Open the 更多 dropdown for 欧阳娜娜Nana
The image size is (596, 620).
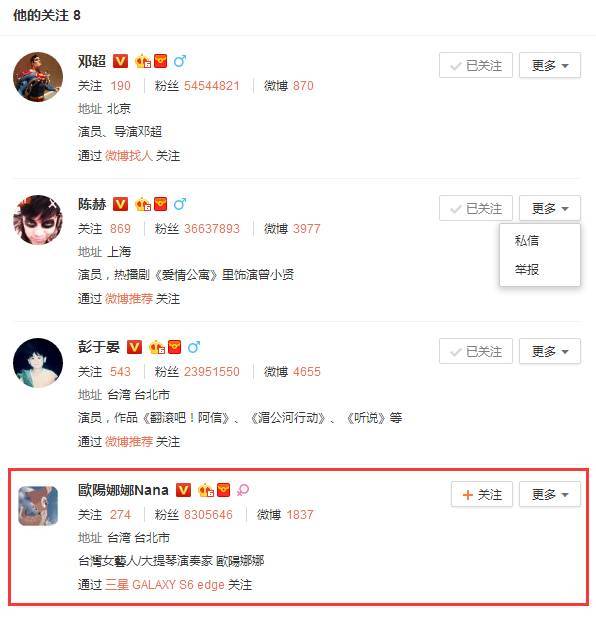click(550, 494)
